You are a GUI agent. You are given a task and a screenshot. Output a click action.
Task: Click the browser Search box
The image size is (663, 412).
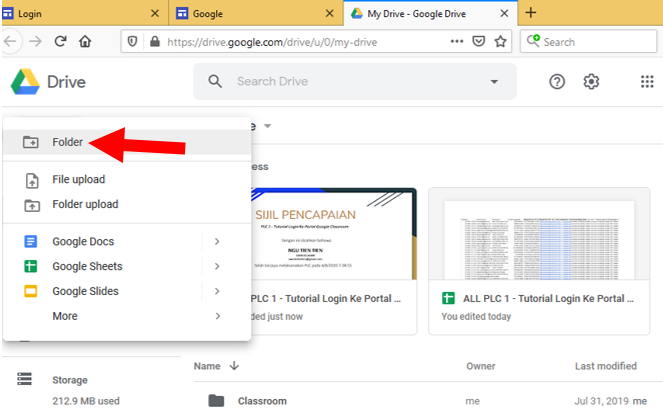588,41
